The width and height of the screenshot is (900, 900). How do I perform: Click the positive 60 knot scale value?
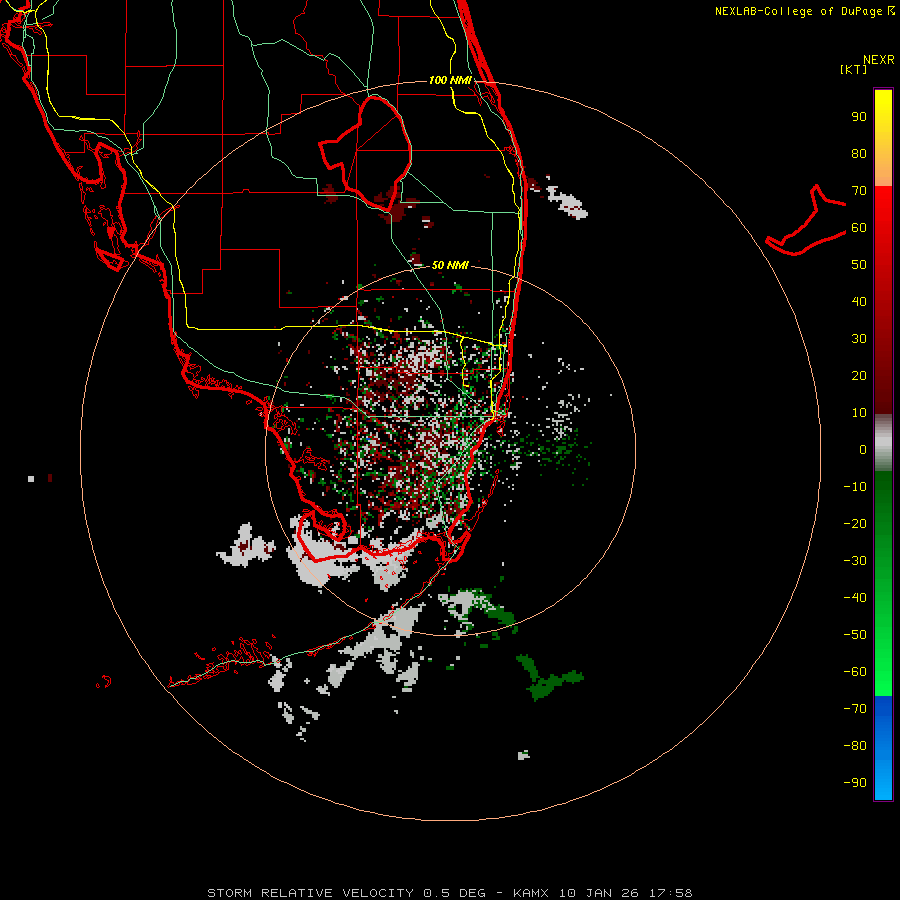859,228
